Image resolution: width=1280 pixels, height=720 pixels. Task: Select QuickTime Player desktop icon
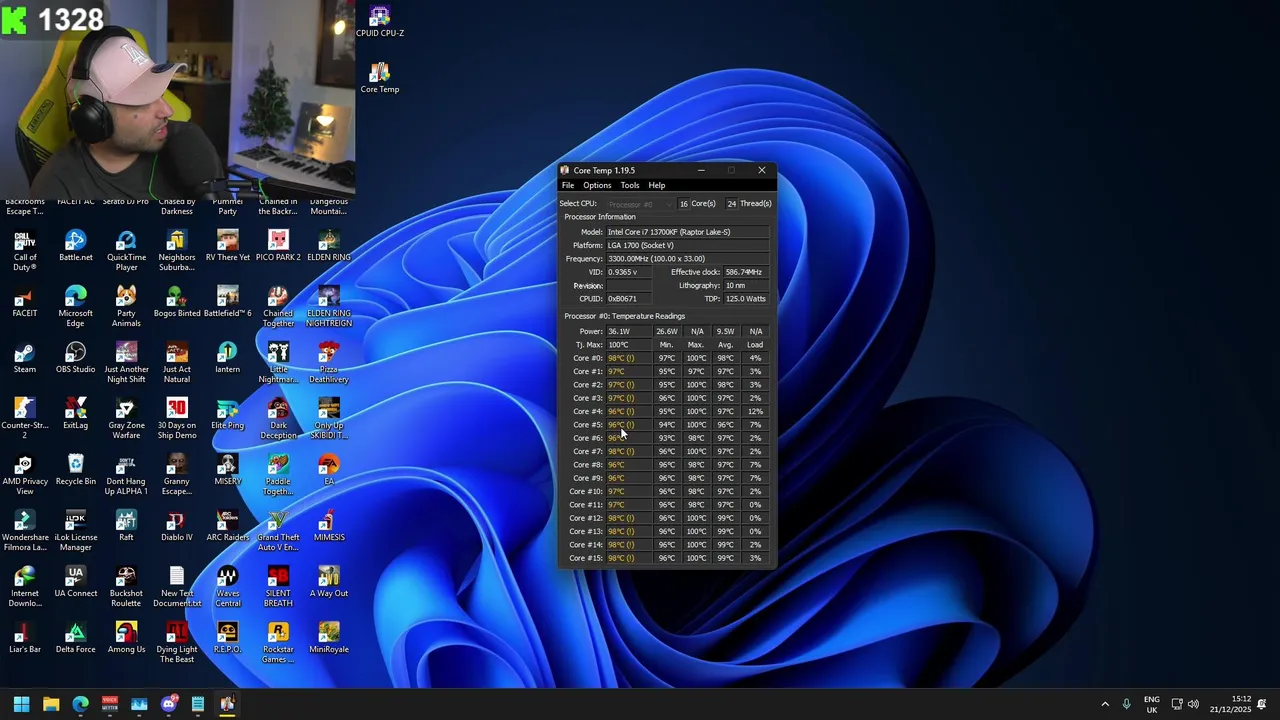pos(126,251)
